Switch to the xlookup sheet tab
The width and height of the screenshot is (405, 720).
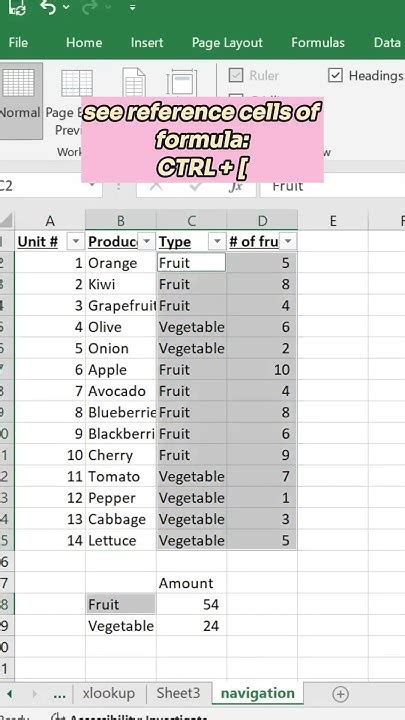[109, 693]
